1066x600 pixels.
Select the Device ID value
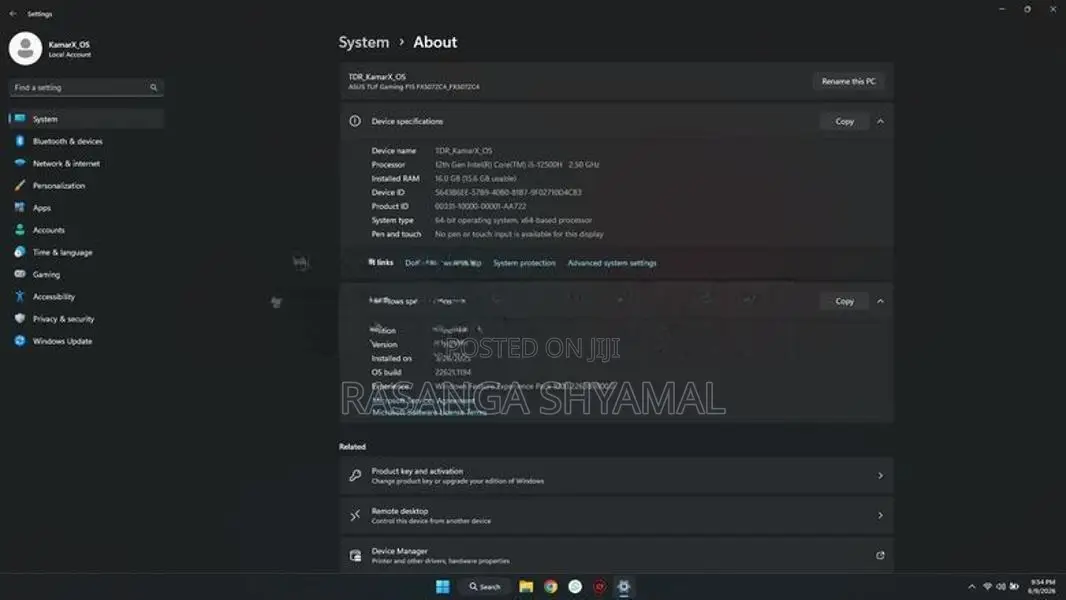508,192
